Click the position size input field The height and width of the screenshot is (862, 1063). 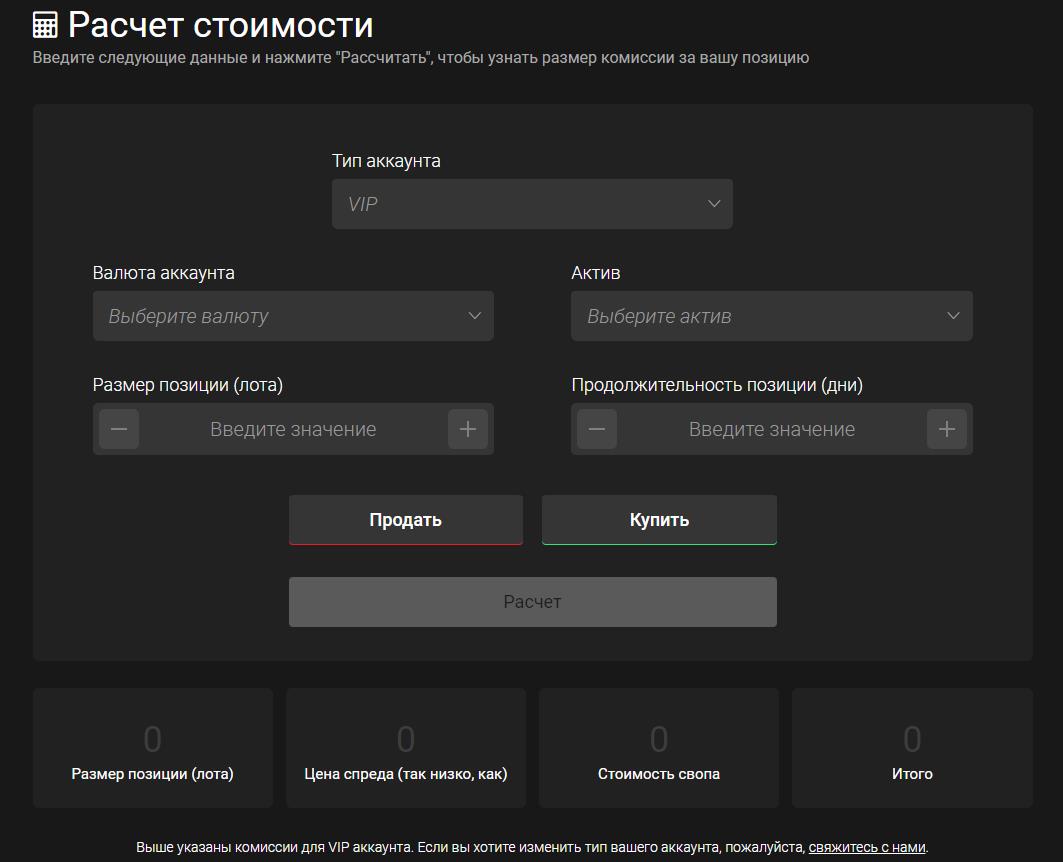292,428
